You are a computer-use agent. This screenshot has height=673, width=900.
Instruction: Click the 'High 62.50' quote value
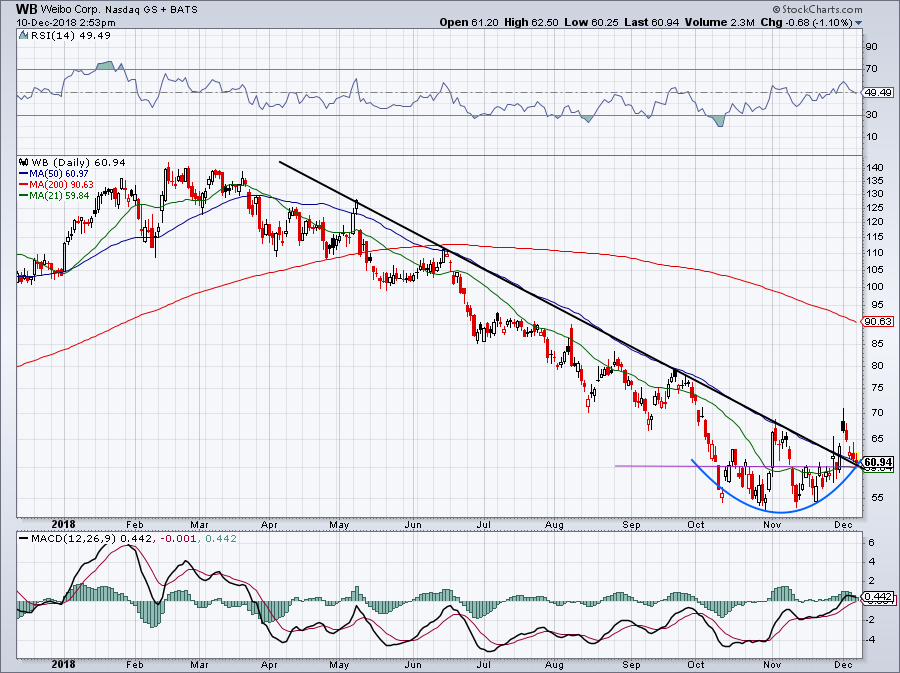(x=531, y=23)
